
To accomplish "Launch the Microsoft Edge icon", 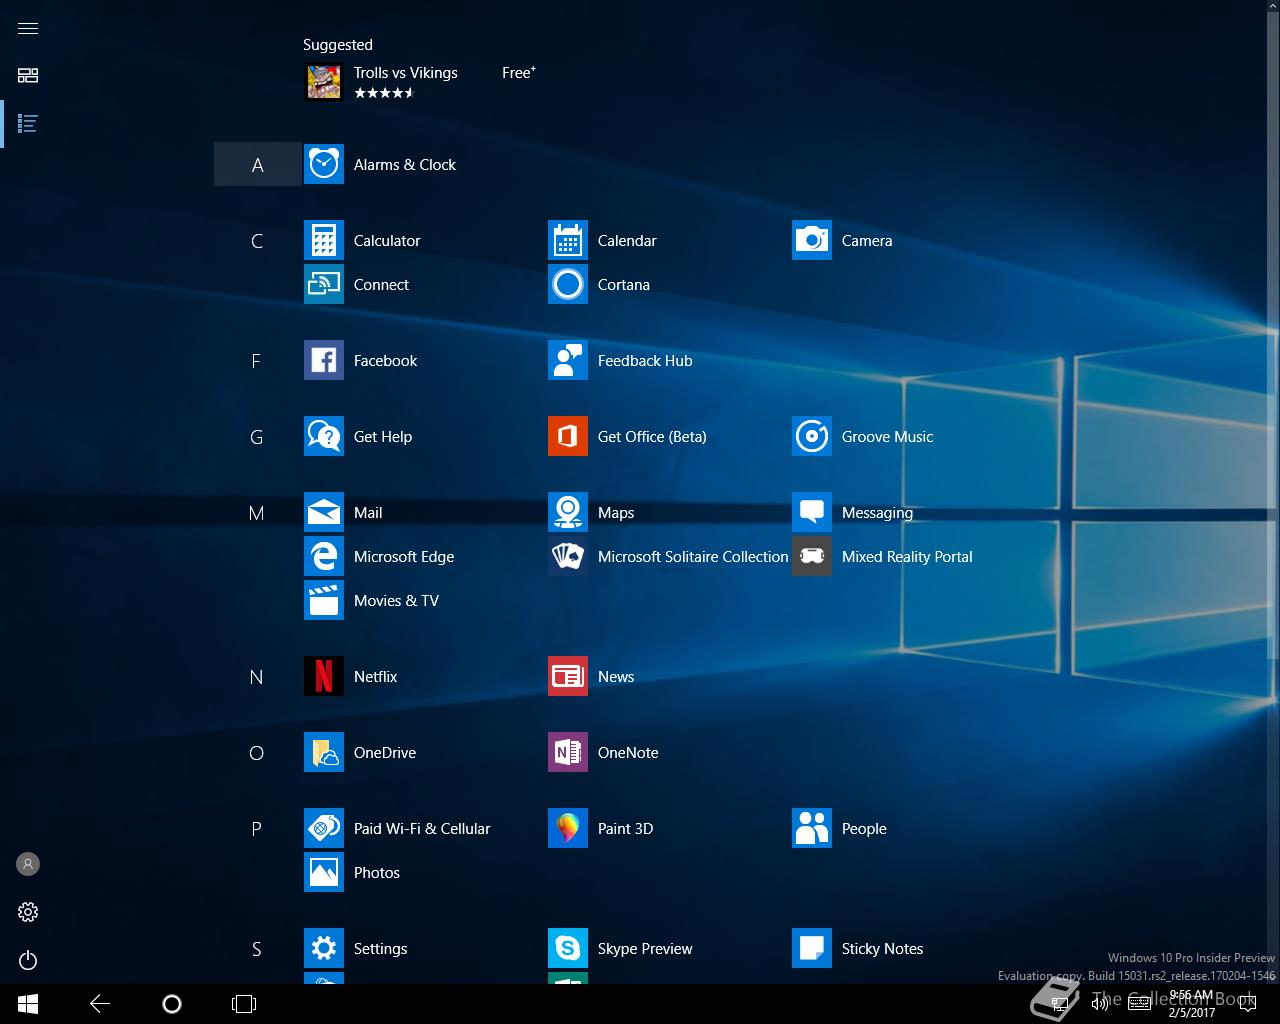I will (x=324, y=556).
